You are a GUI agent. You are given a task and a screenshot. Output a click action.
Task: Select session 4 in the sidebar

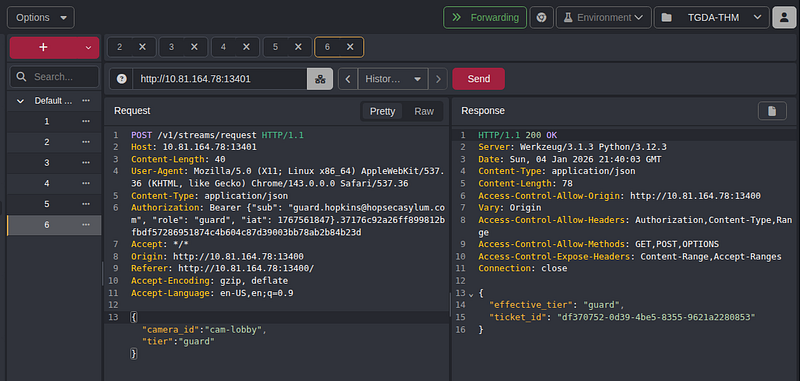pyautogui.click(x=47, y=184)
